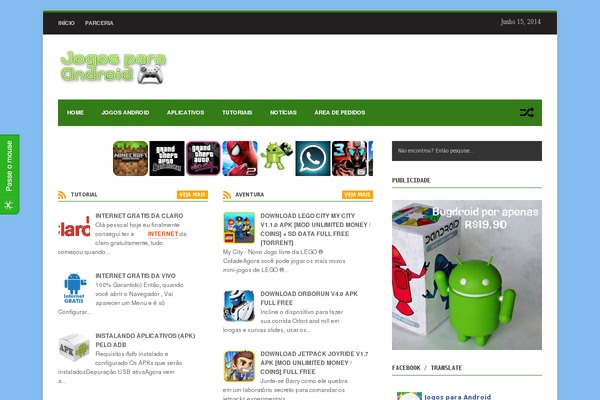Screen dimensions: 600x400
Task: Open the Aplicativos menu item
Action: pyautogui.click(x=186, y=113)
